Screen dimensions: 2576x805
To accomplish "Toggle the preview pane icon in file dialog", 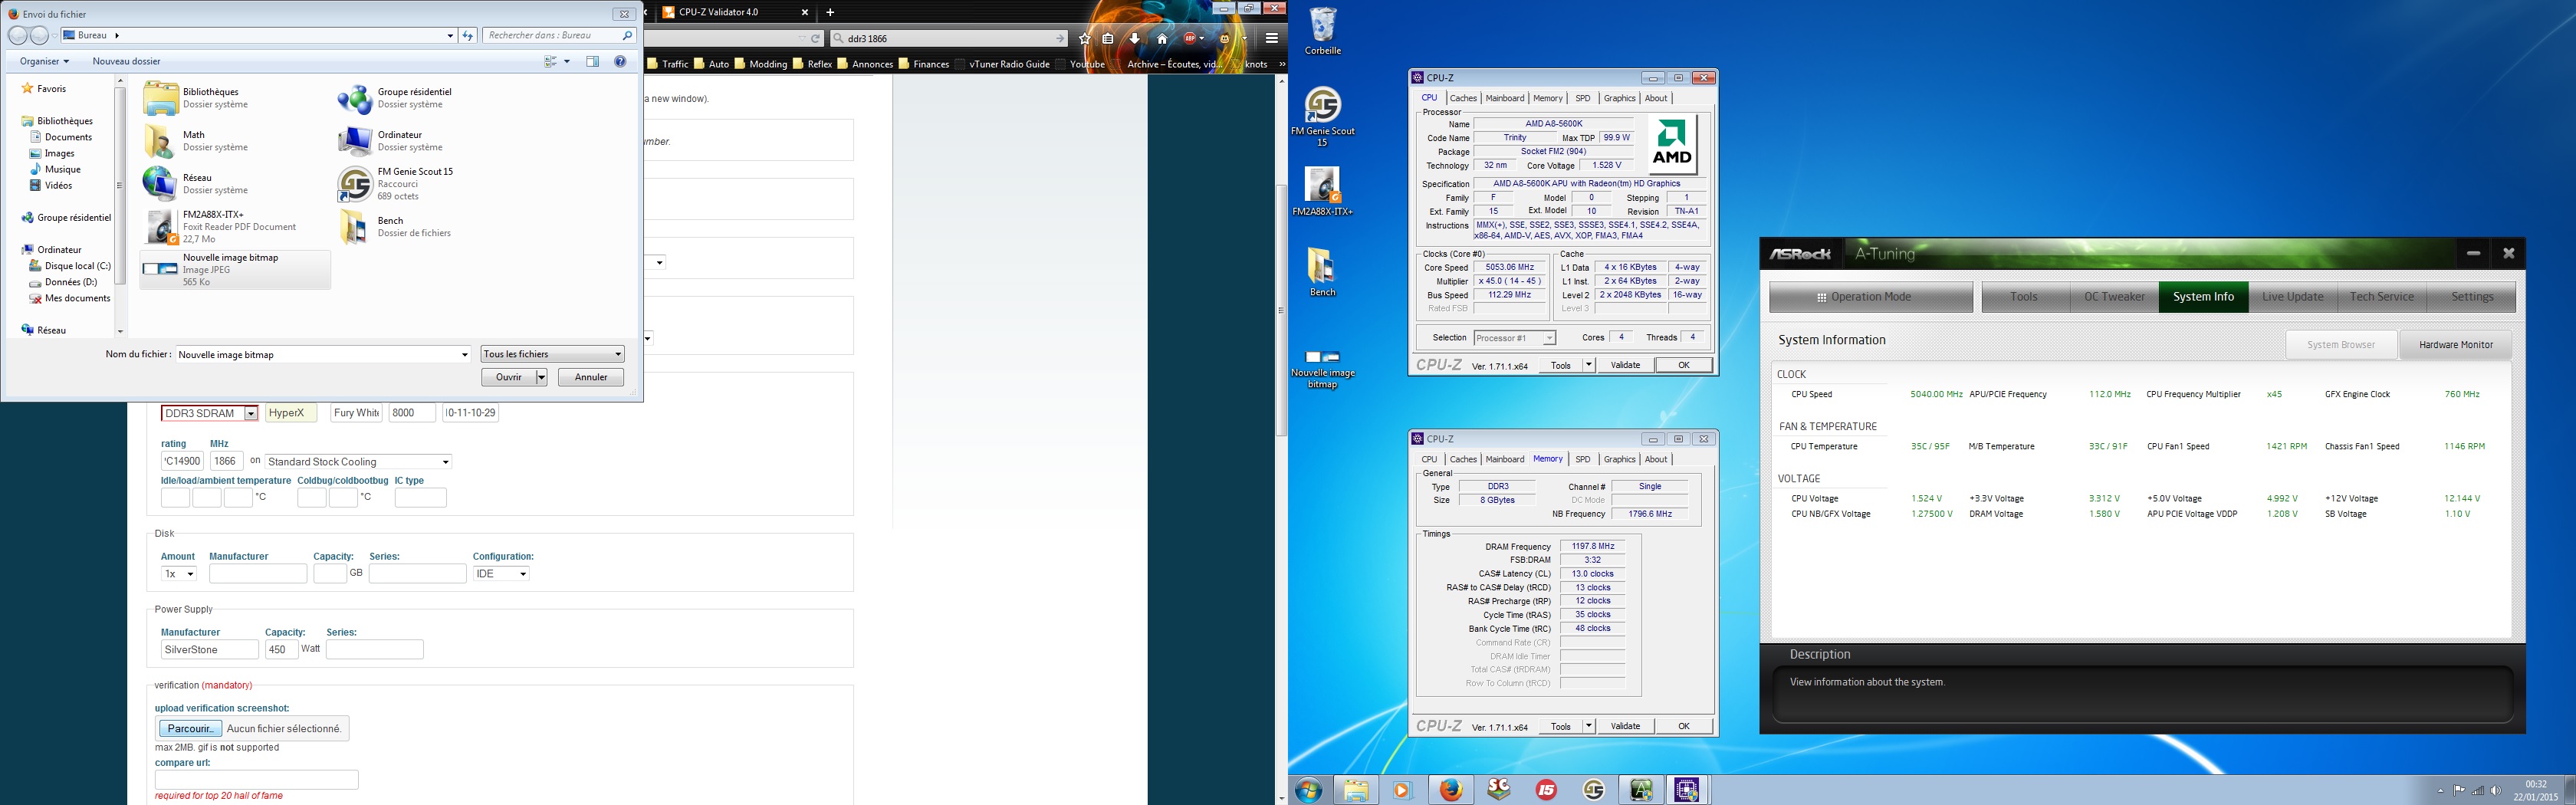I will tap(592, 61).
